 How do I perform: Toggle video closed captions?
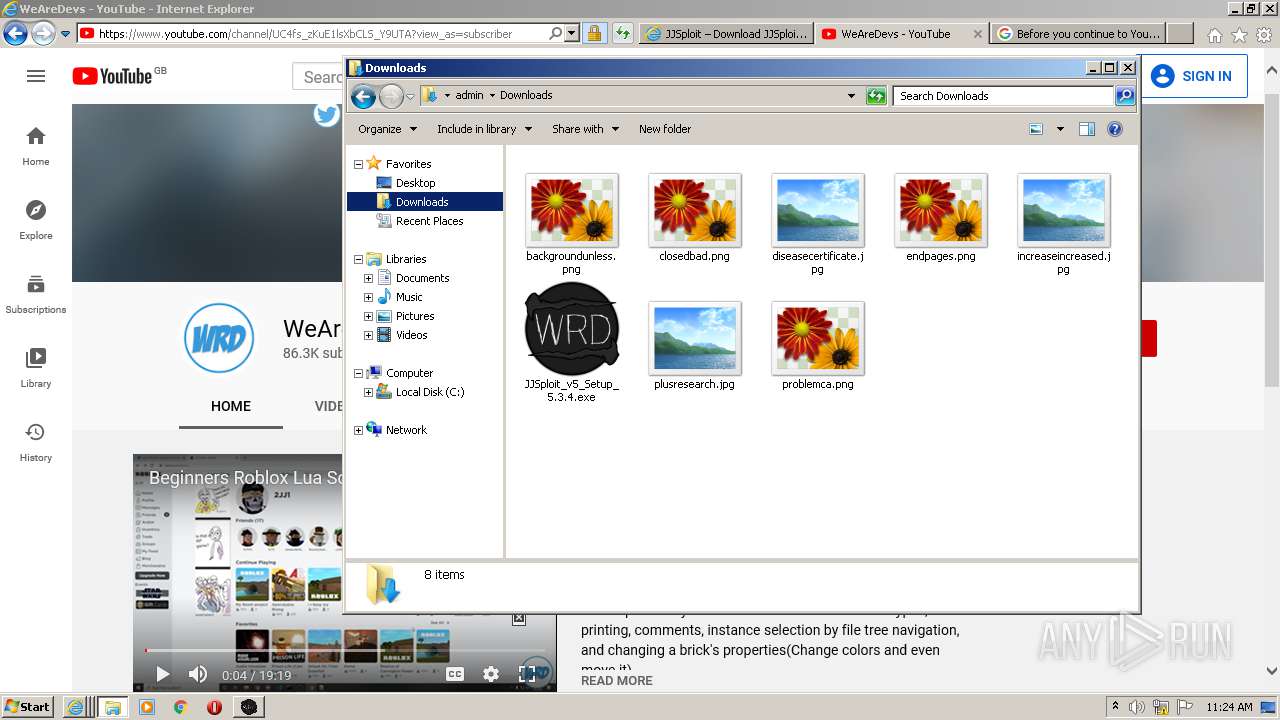tap(455, 674)
